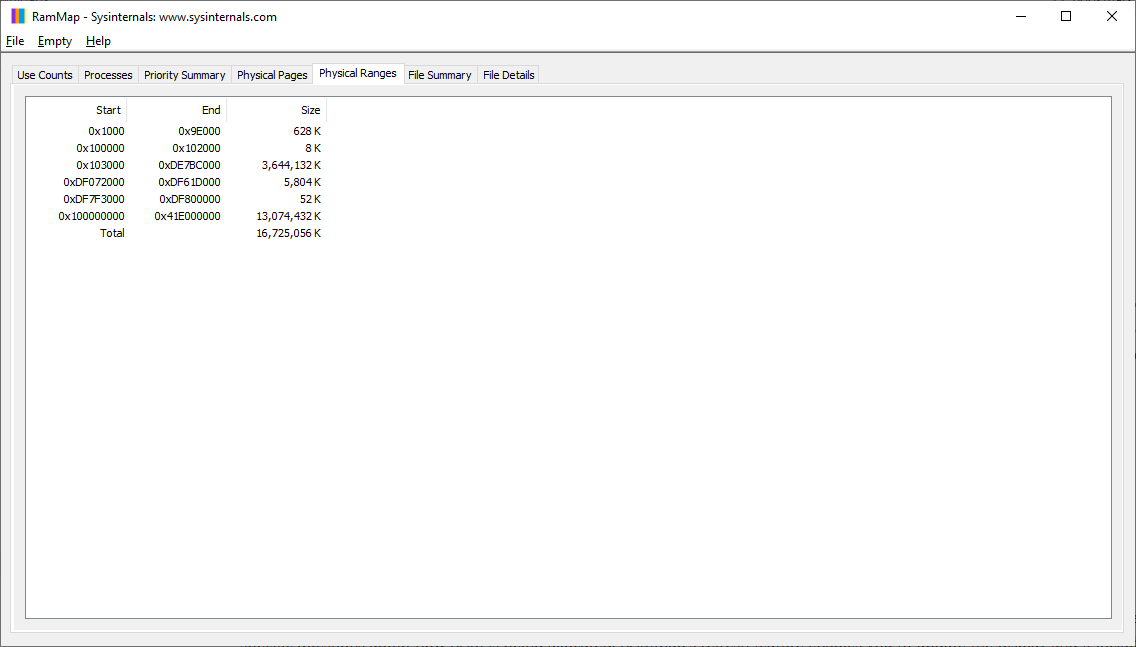
Task: Click end address 0xDF800000
Action: pos(190,199)
